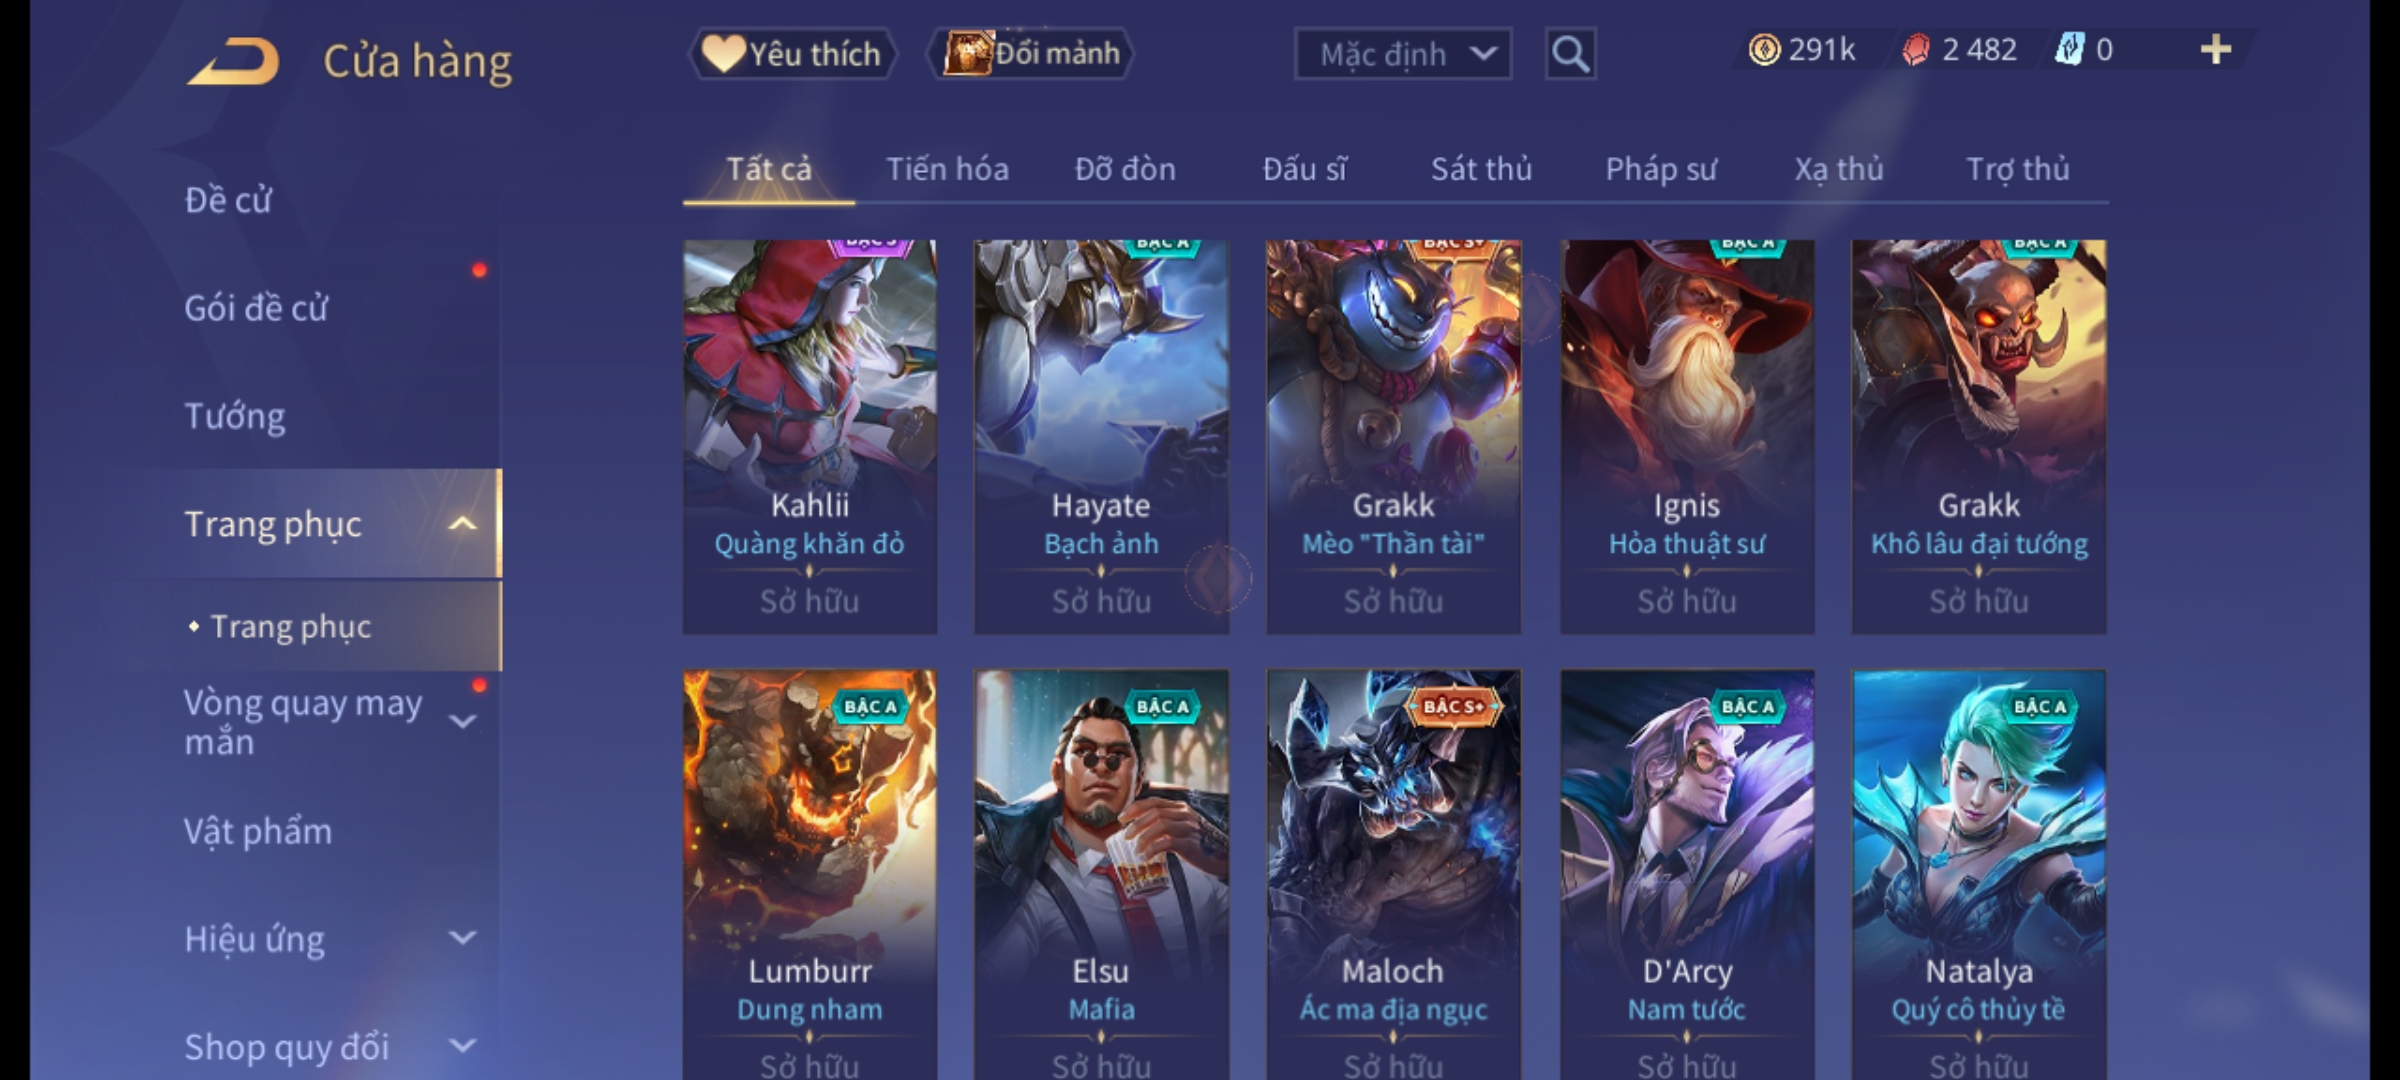The height and width of the screenshot is (1080, 2400).
Task: Click the gold coin balance icon
Action: pos(1764,50)
